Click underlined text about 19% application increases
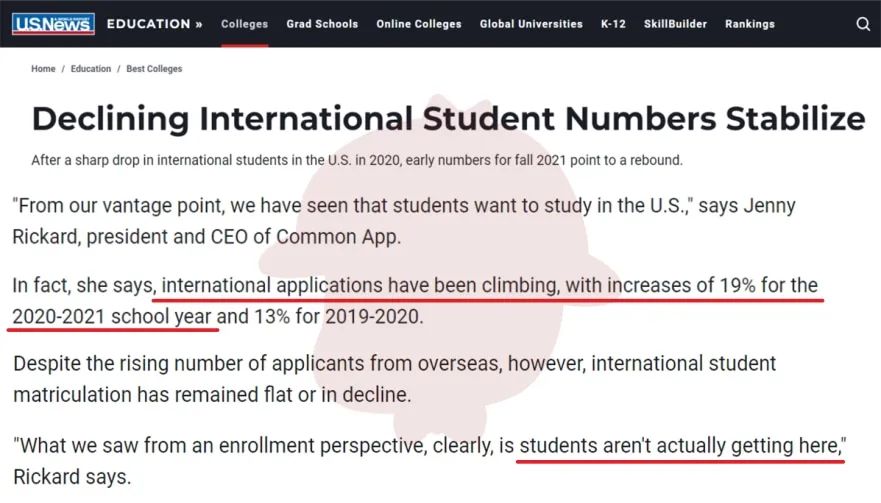Screen dimensions: 881x503 click(x=490, y=286)
